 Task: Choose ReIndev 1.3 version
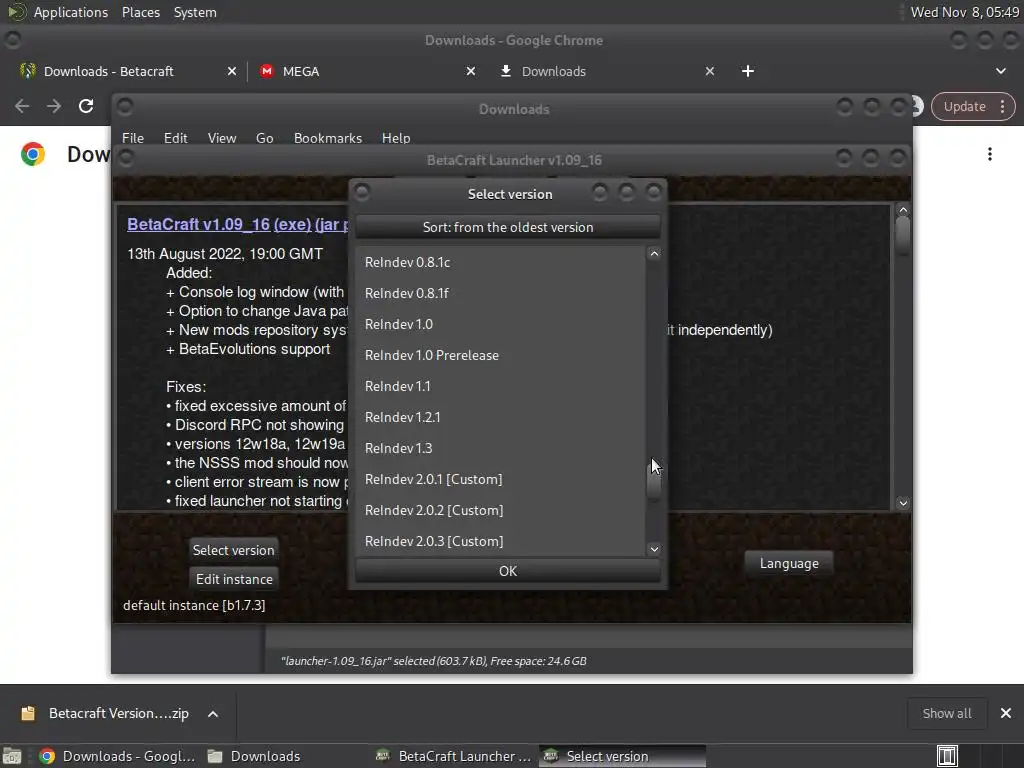tap(500, 448)
